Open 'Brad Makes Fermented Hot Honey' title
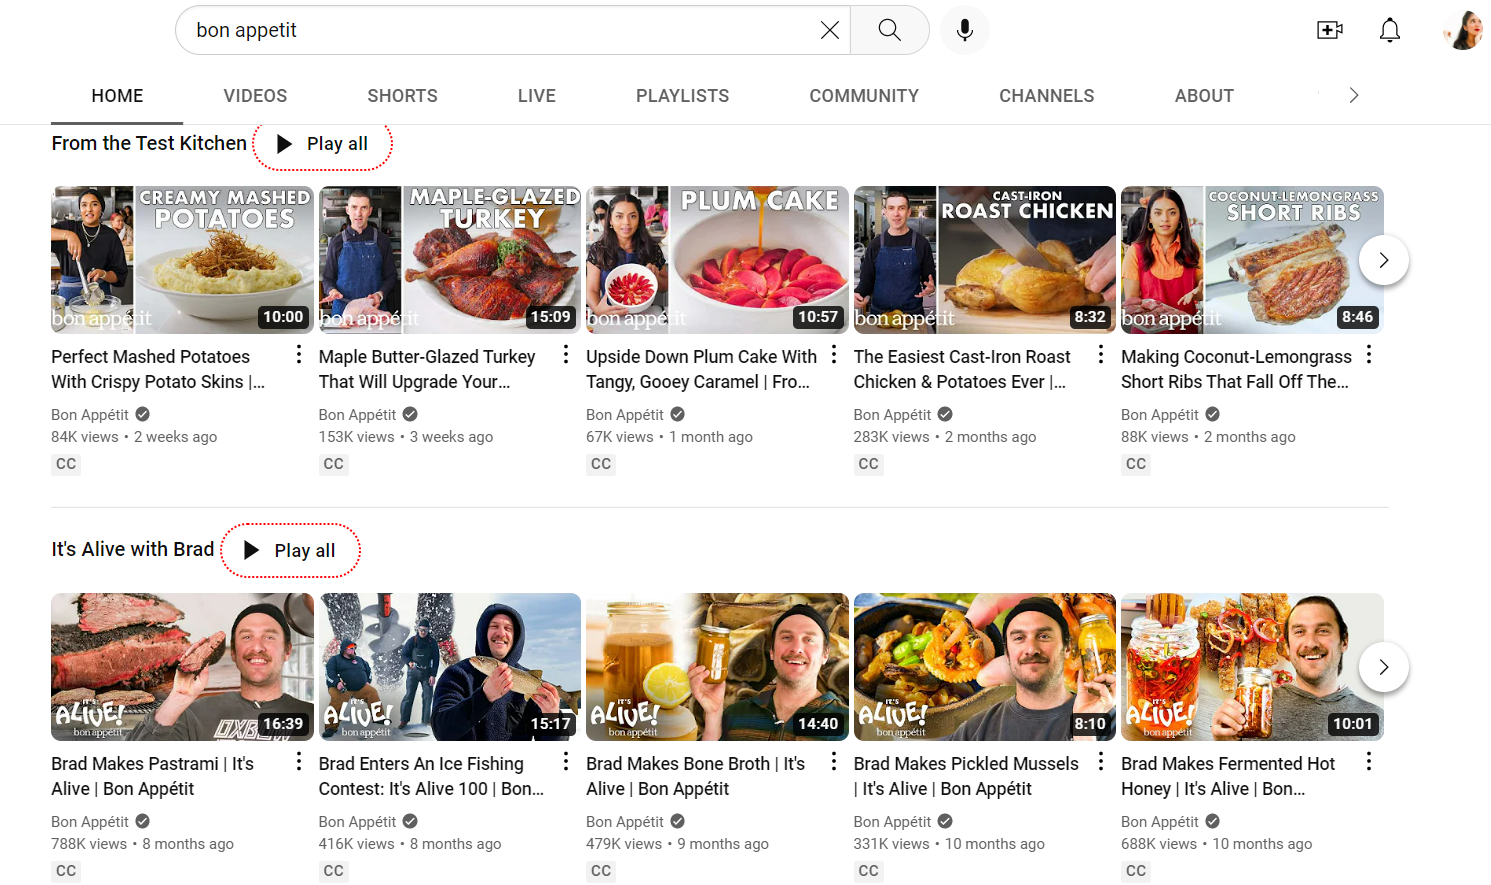The width and height of the screenshot is (1491, 885). click(x=1228, y=776)
